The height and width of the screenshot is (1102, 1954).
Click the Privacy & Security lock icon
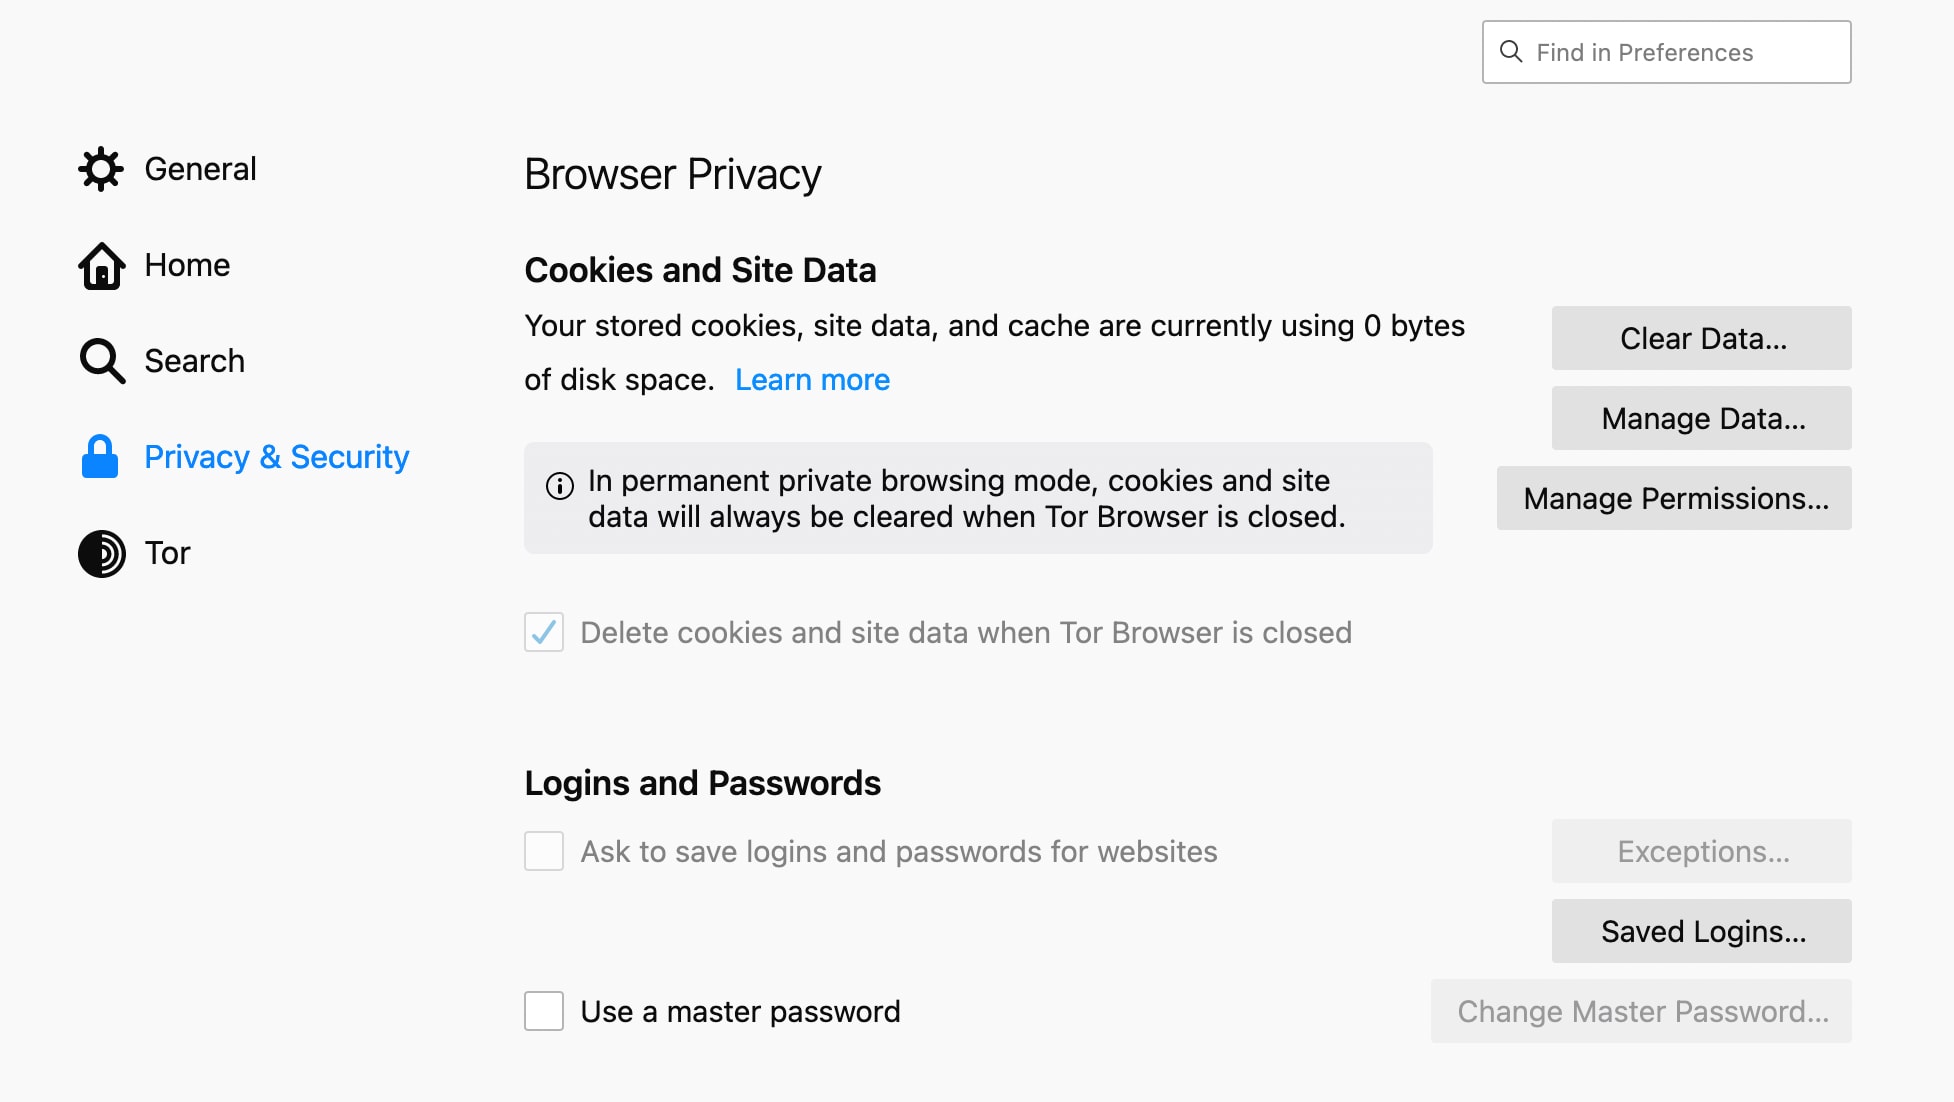(x=101, y=455)
